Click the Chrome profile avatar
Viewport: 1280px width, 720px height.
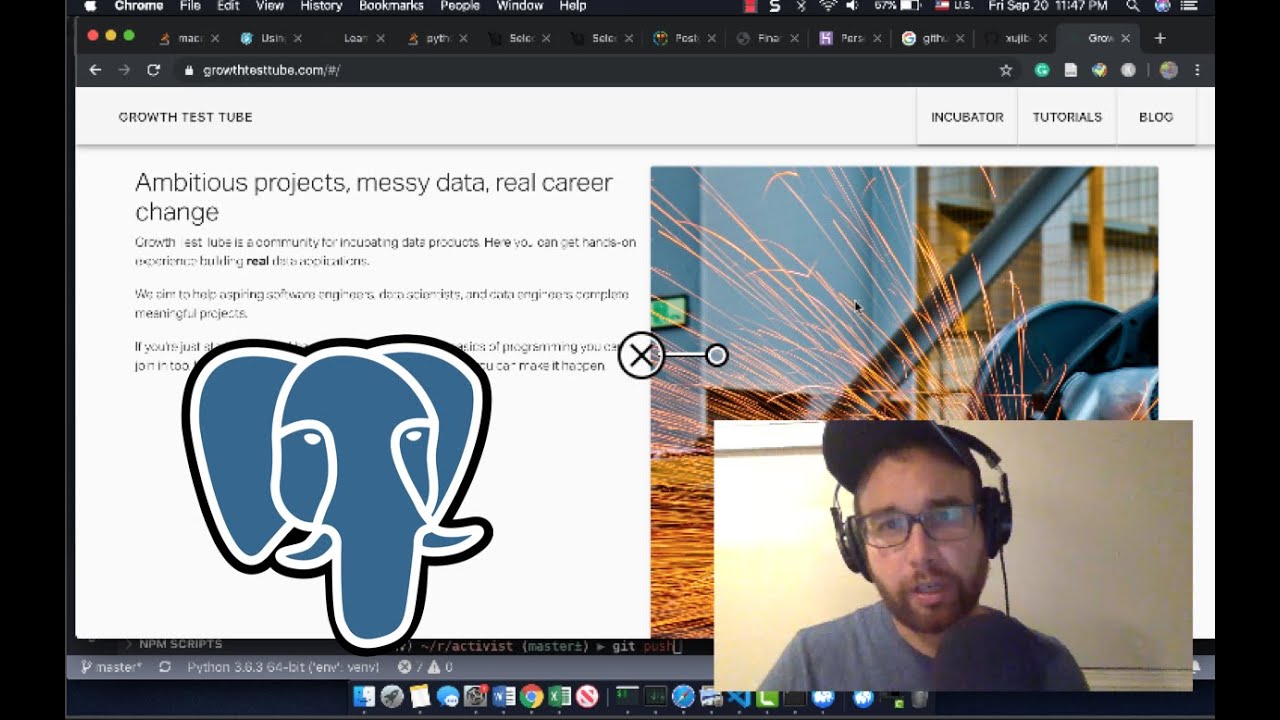(x=1168, y=70)
